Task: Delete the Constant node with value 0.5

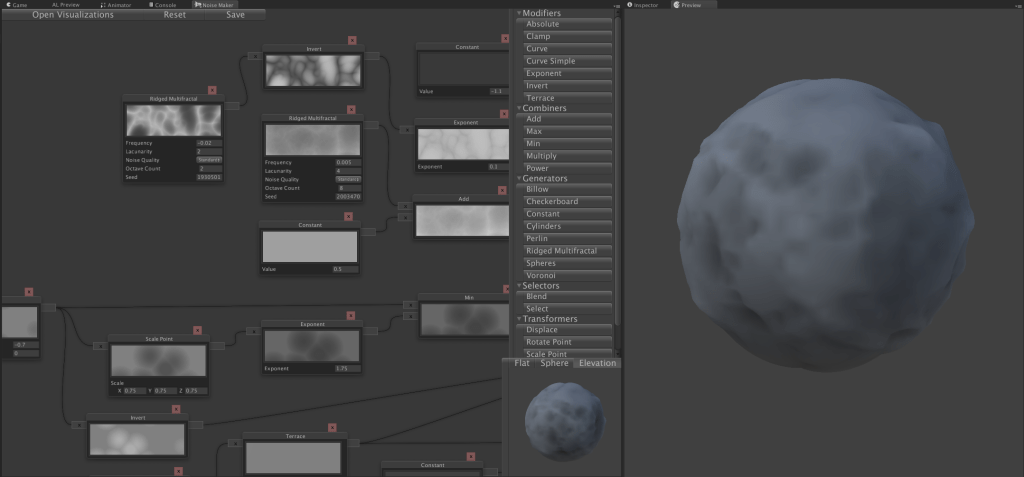Action: tap(349, 216)
